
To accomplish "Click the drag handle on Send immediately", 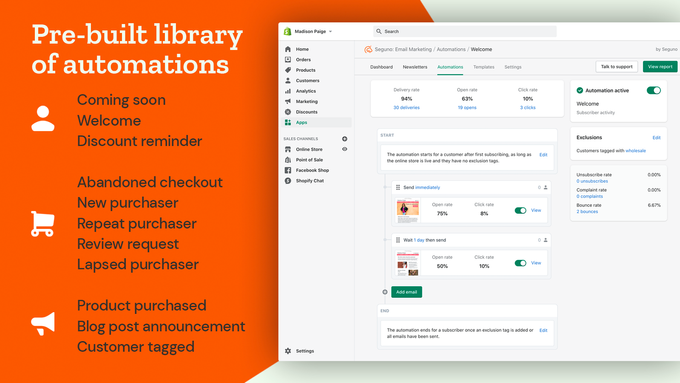I will click(x=398, y=187).
